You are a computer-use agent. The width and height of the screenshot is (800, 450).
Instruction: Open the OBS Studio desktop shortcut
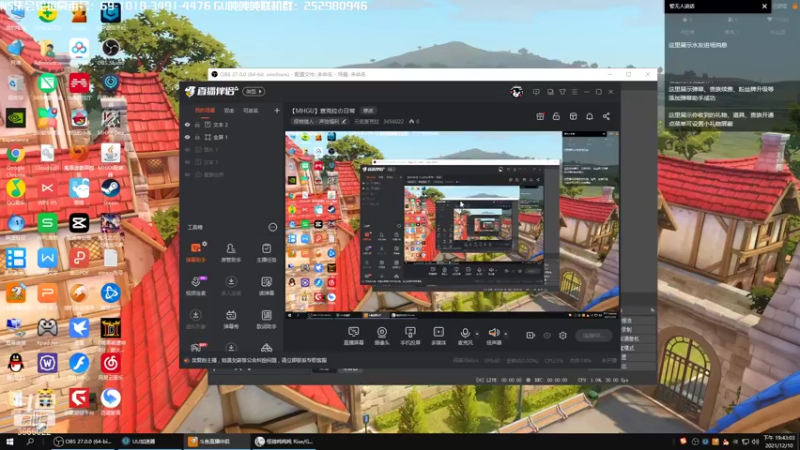(x=110, y=51)
